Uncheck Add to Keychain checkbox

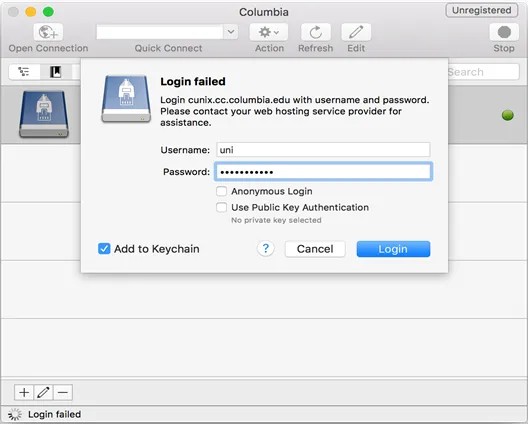[104, 249]
